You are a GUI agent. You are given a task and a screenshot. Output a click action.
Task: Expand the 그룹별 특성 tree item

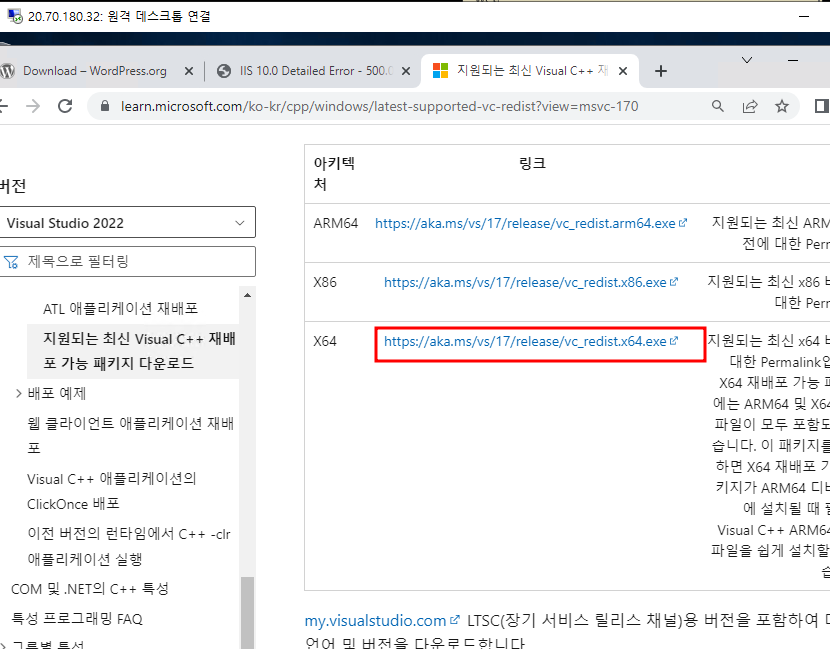tap(3, 645)
